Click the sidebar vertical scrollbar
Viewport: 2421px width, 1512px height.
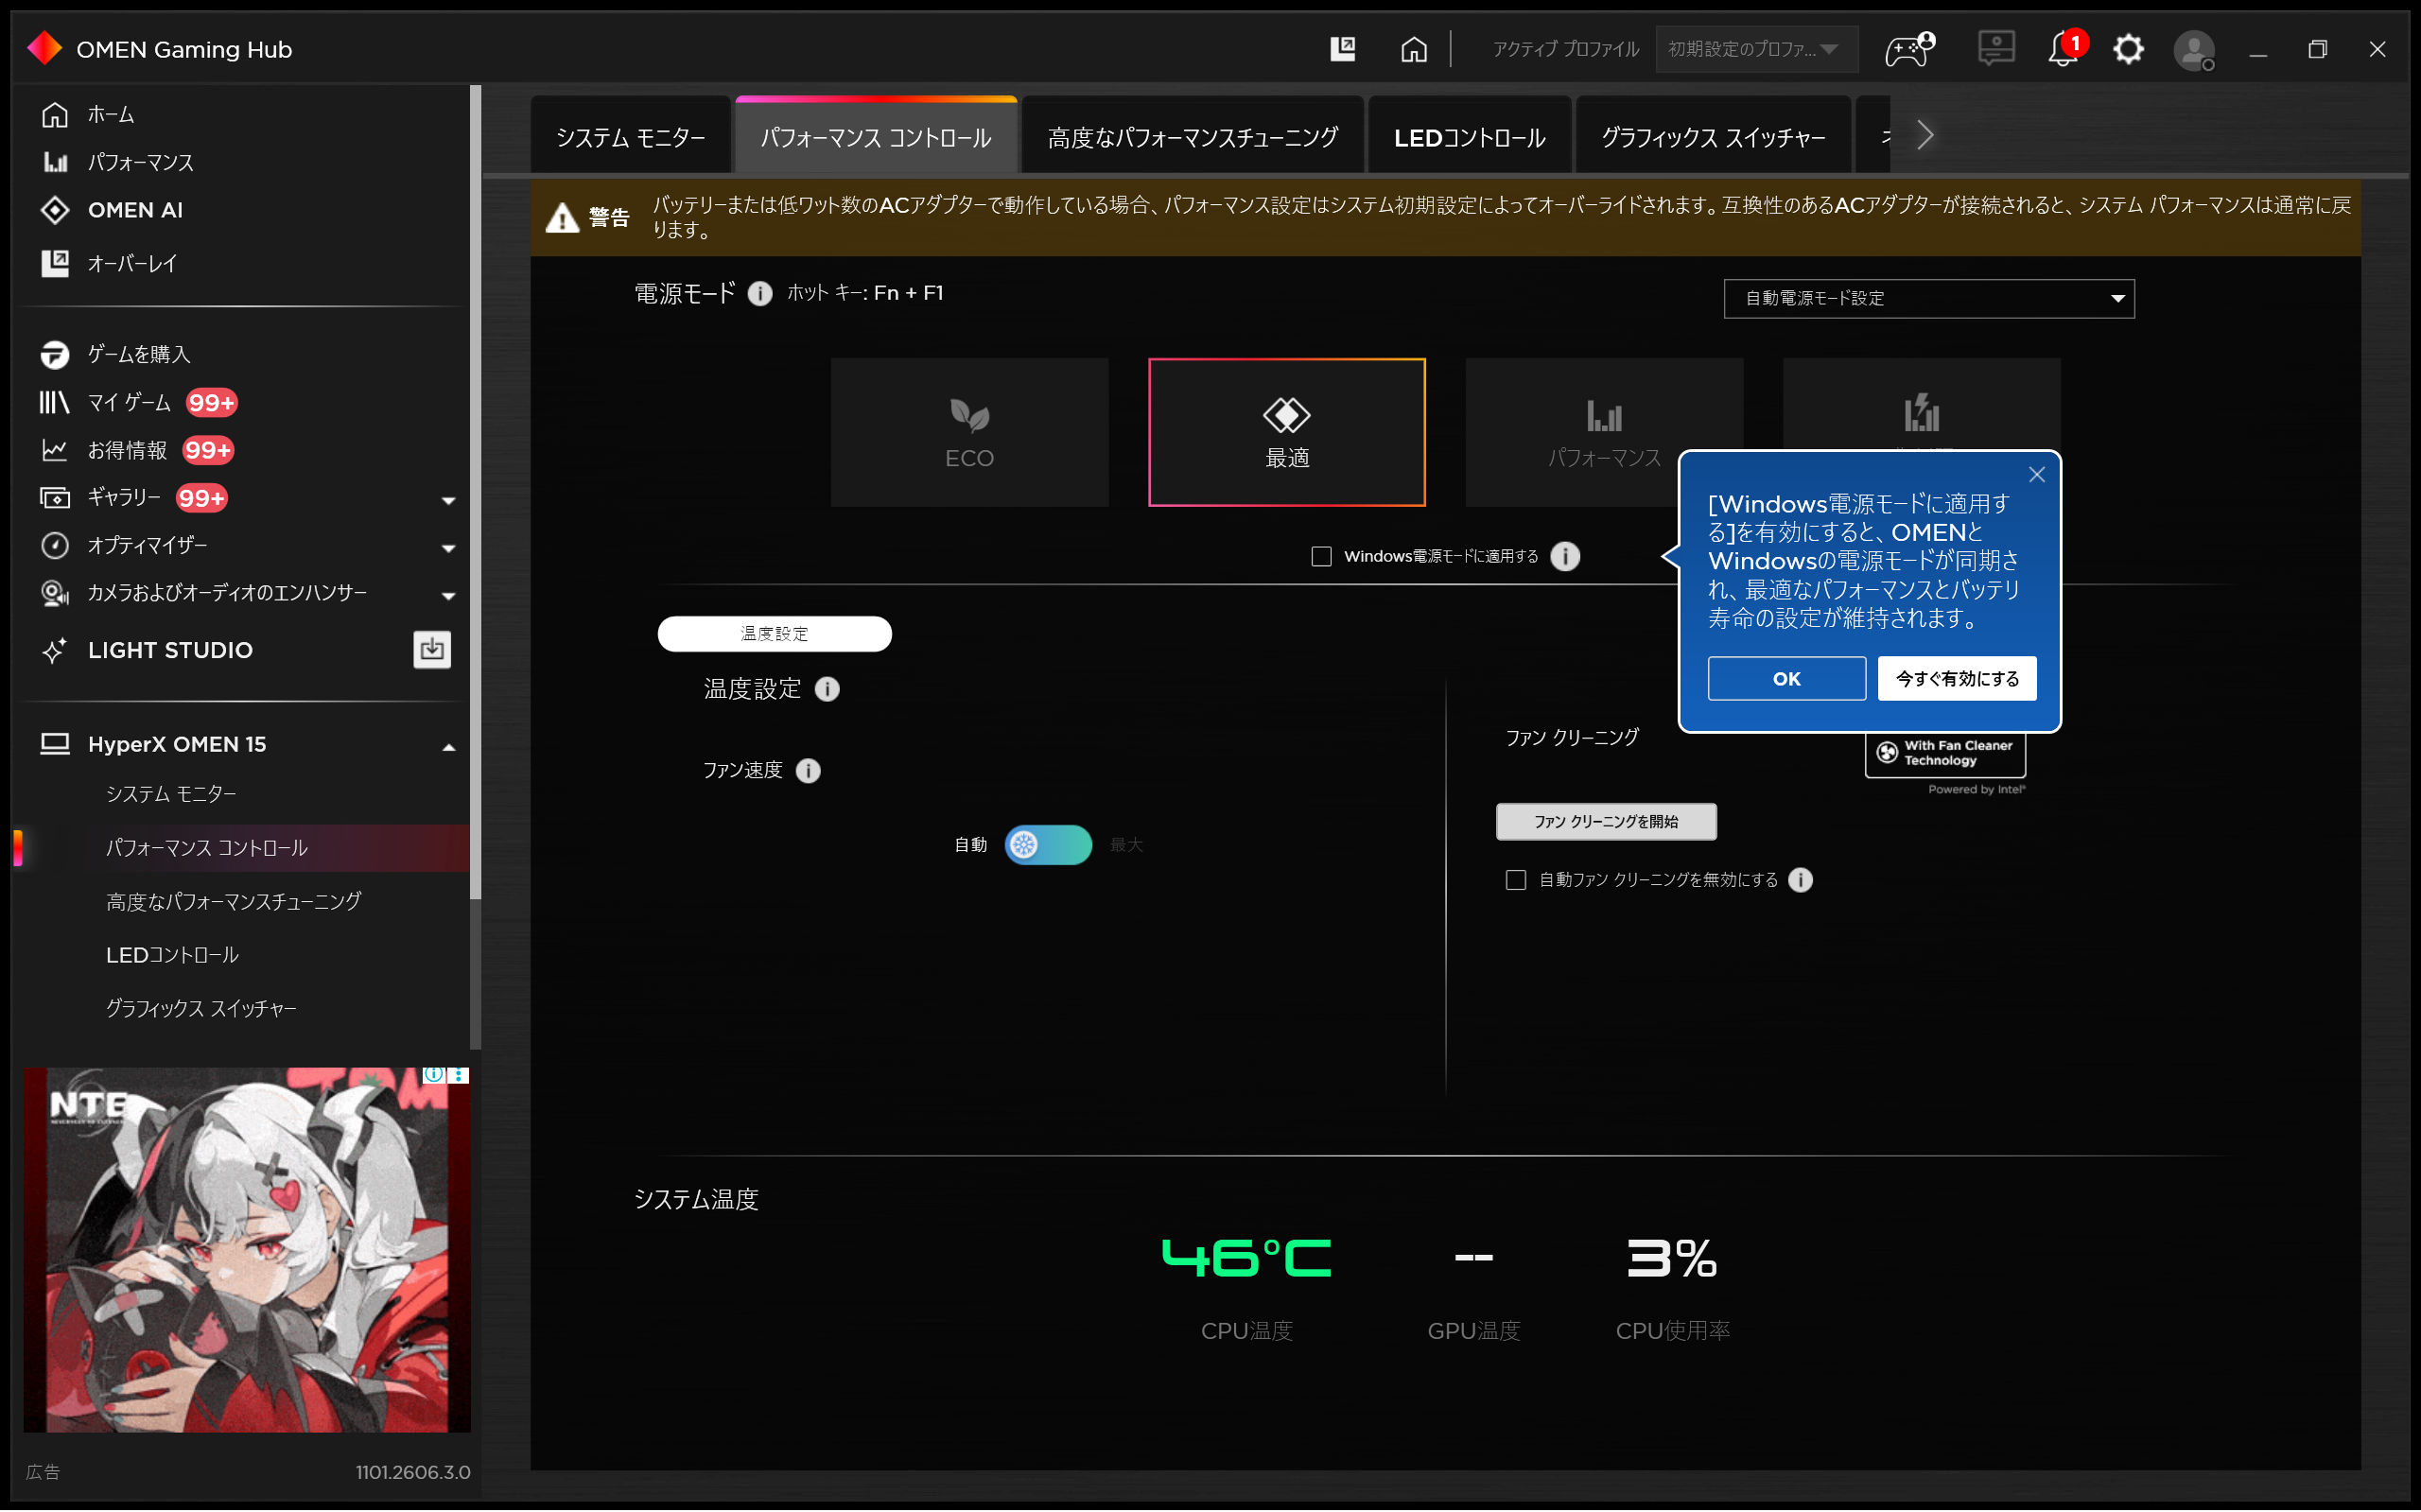(476, 490)
